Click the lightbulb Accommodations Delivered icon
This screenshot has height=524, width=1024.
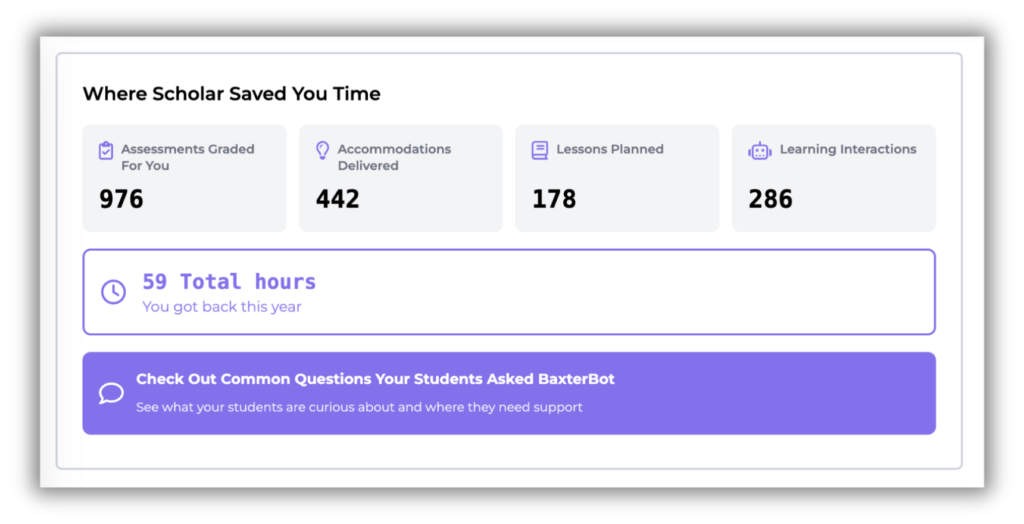coord(322,150)
